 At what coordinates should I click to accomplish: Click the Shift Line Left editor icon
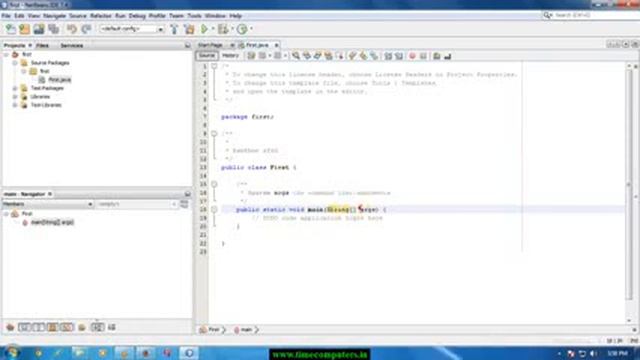(388, 56)
